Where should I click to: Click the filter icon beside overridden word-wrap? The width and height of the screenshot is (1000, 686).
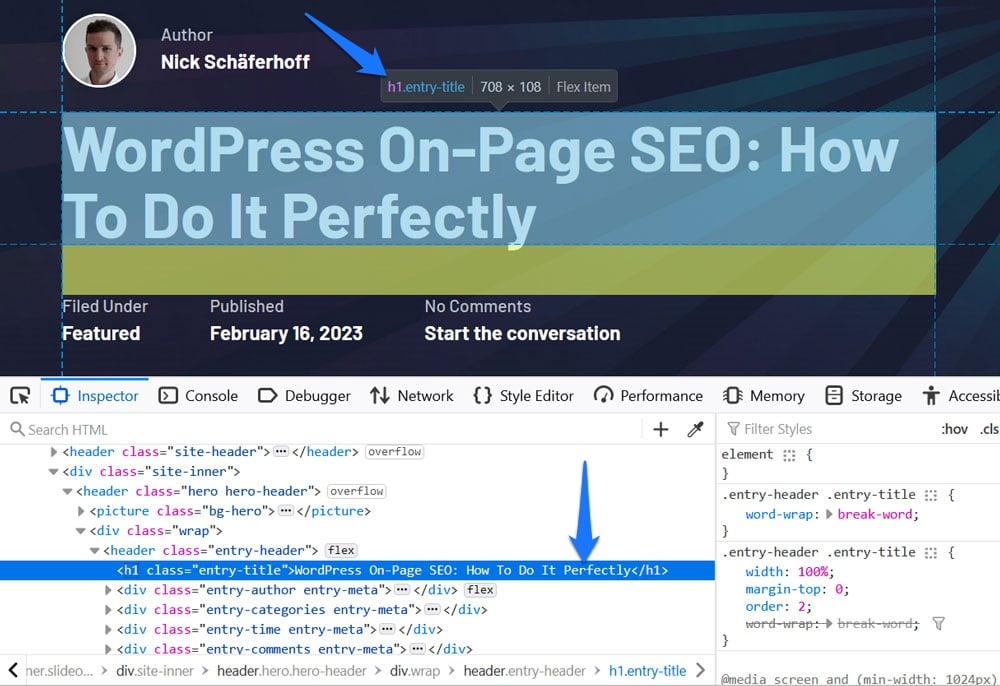tap(938, 623)
